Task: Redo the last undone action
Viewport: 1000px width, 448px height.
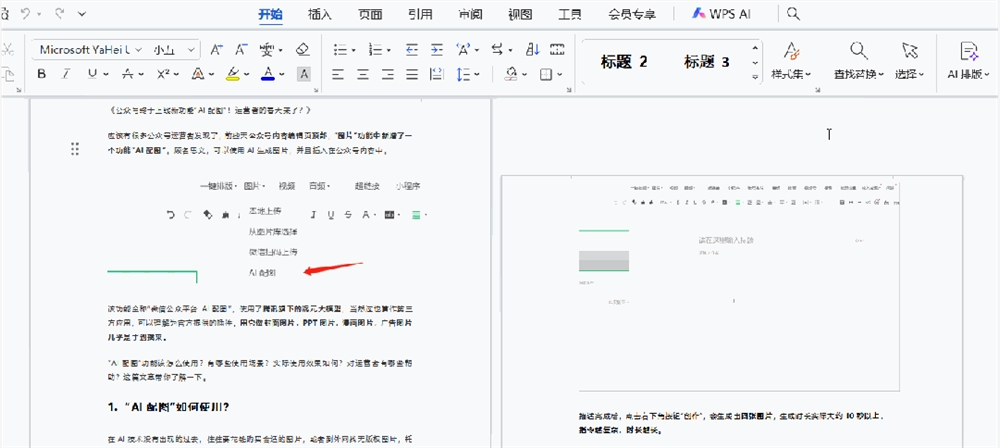Action: (59, 13)
